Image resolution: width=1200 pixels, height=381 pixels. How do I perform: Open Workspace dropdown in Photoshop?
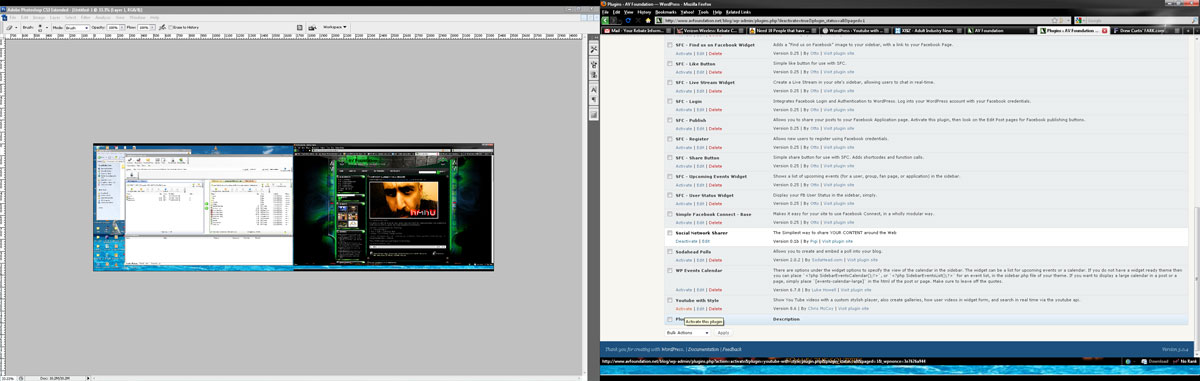point(335,27)
